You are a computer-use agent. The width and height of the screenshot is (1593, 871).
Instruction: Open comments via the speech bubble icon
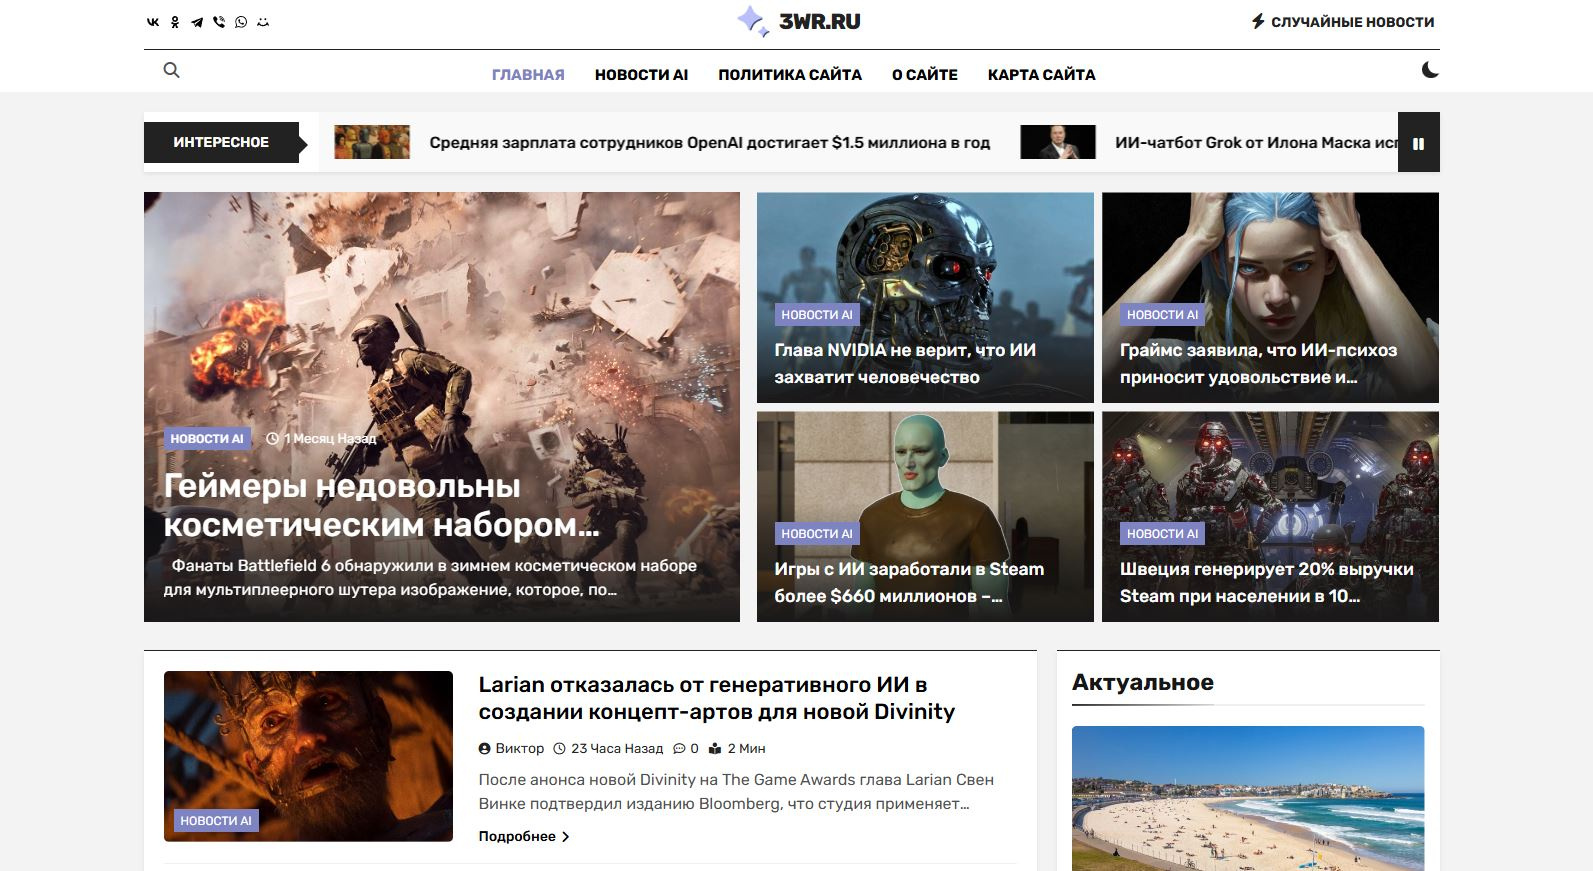[679, 749]
